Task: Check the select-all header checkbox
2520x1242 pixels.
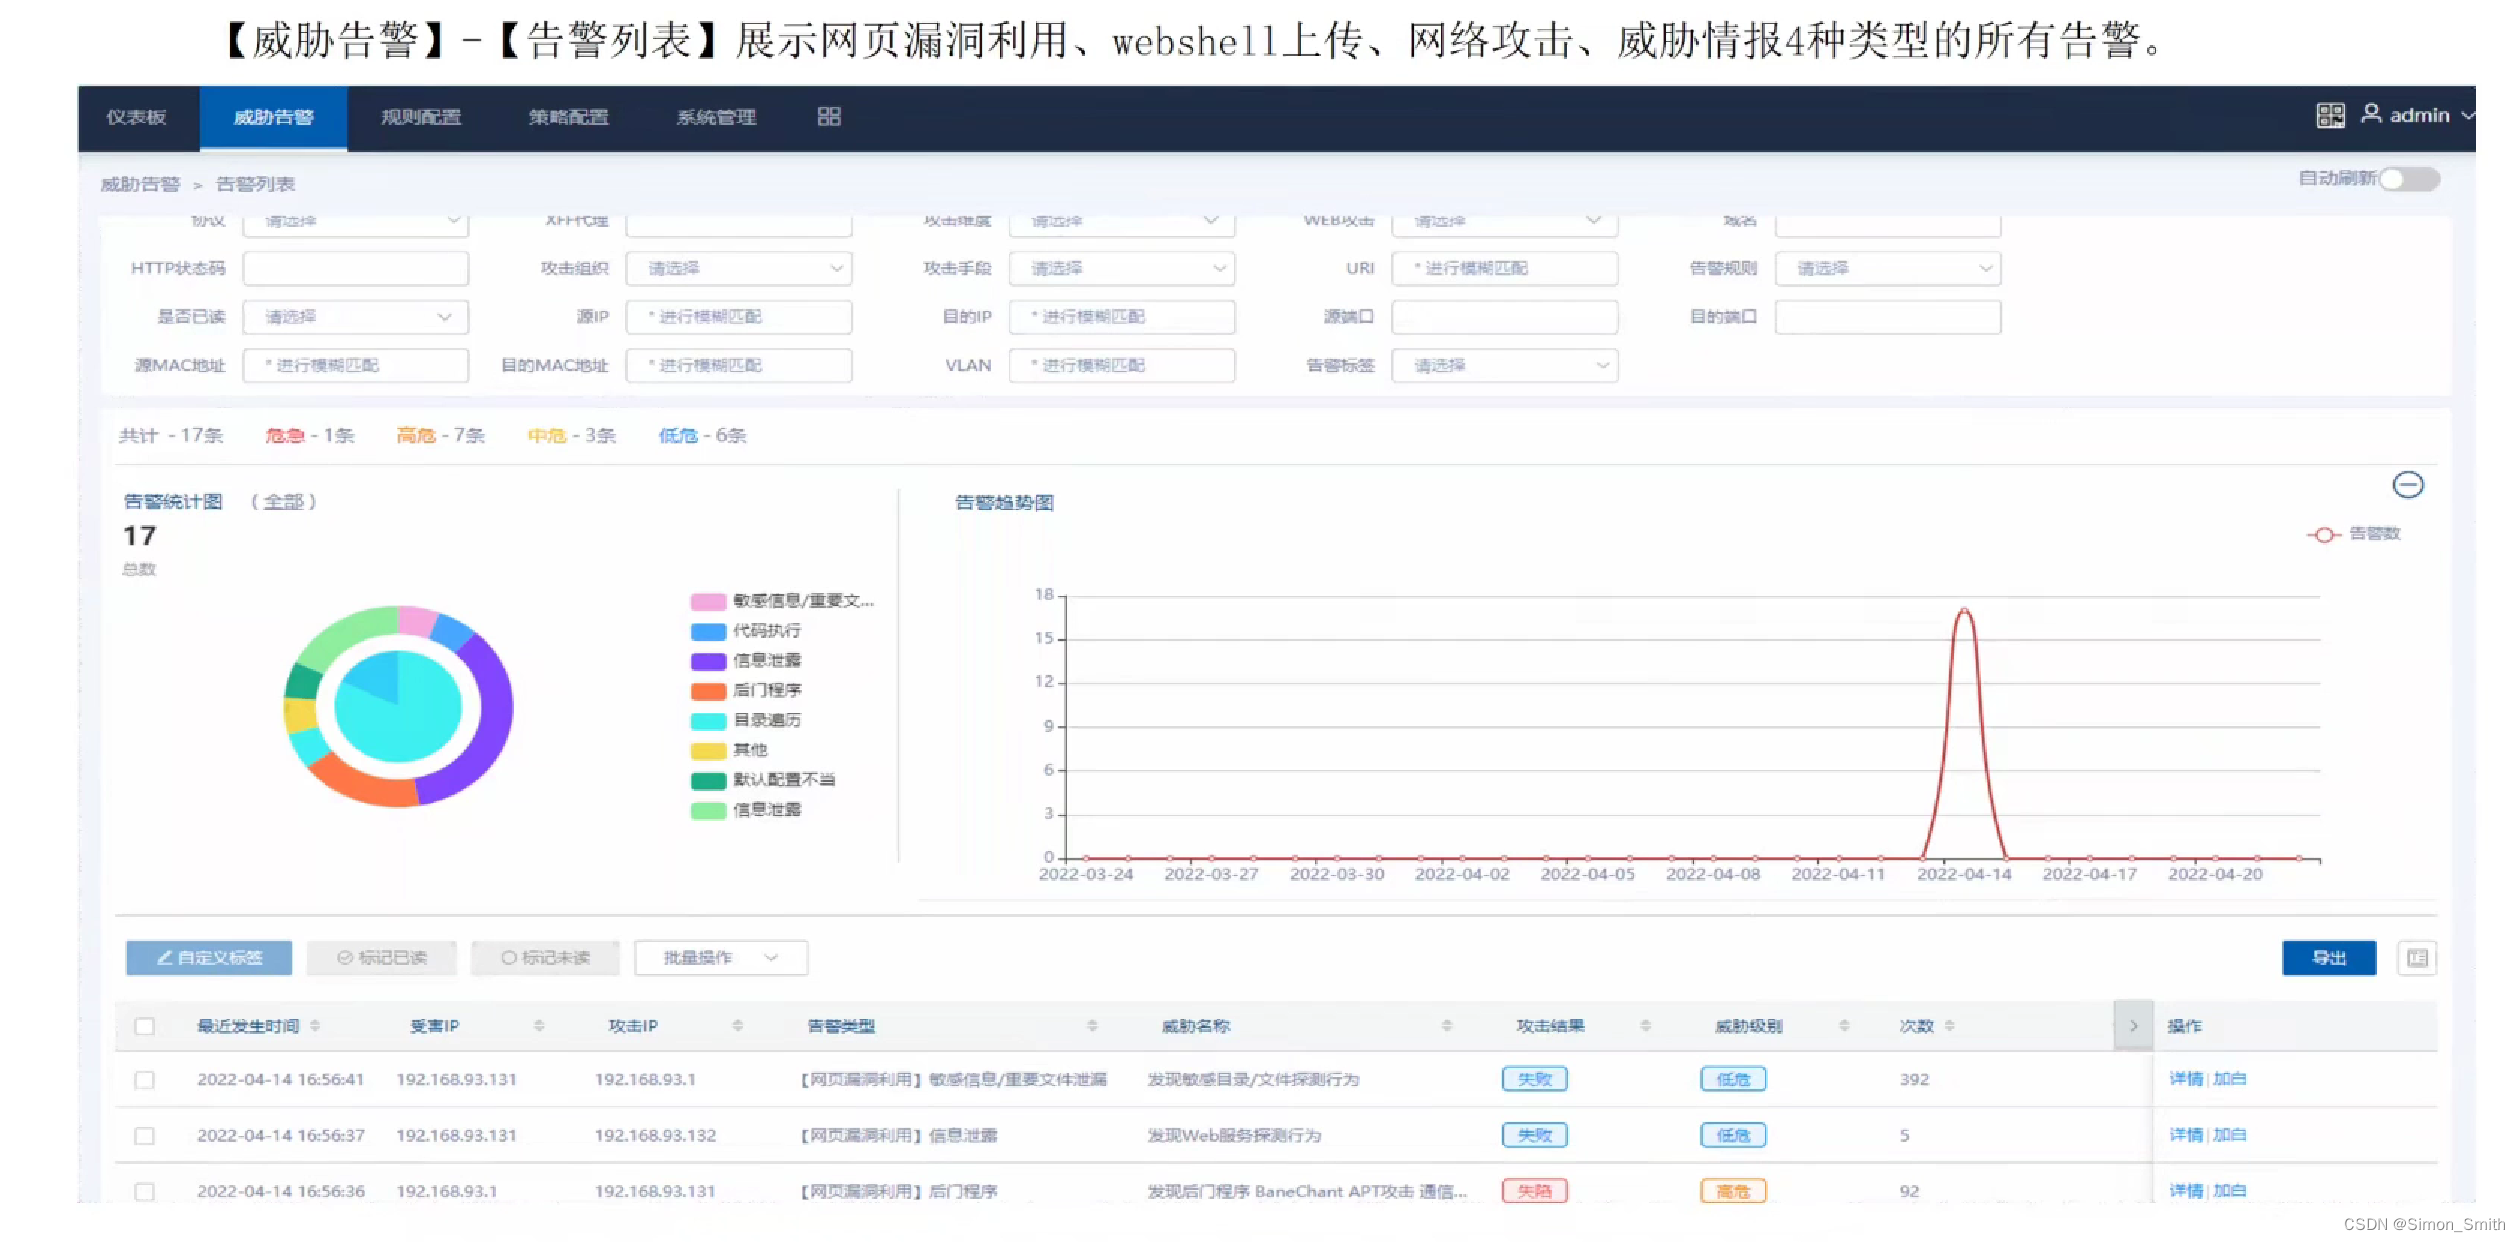Action: click(x=145, y=1026)
